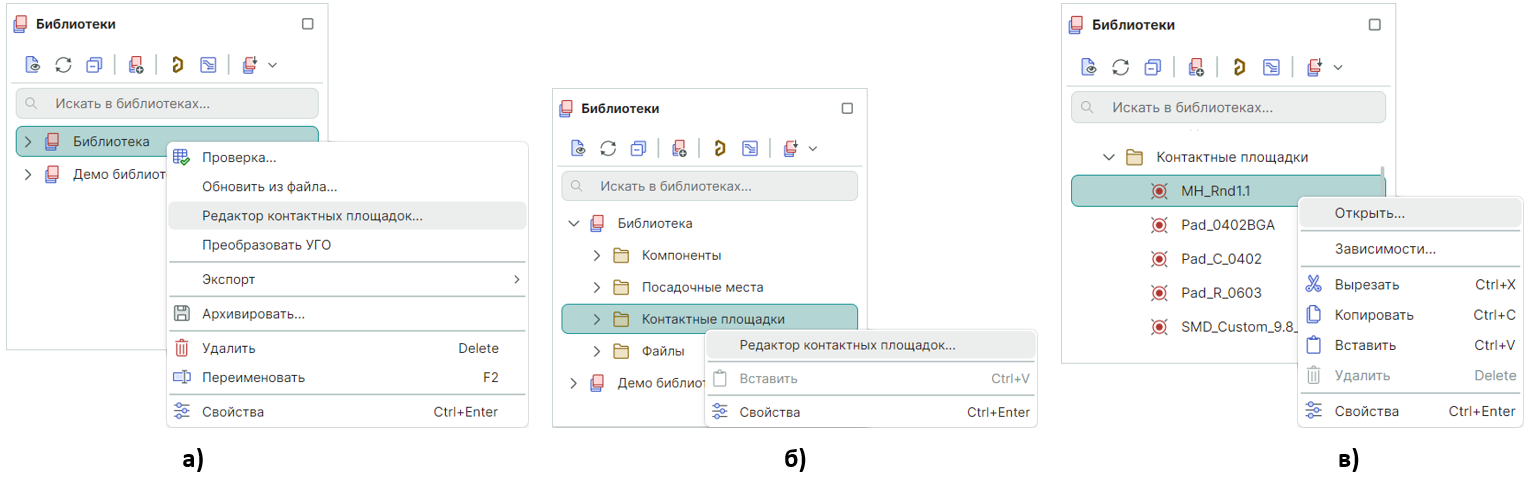Screen dimensions: 1533x489
Task: Click the routing diagram icon in panel в toolbar
Action: pos(1271,67)
